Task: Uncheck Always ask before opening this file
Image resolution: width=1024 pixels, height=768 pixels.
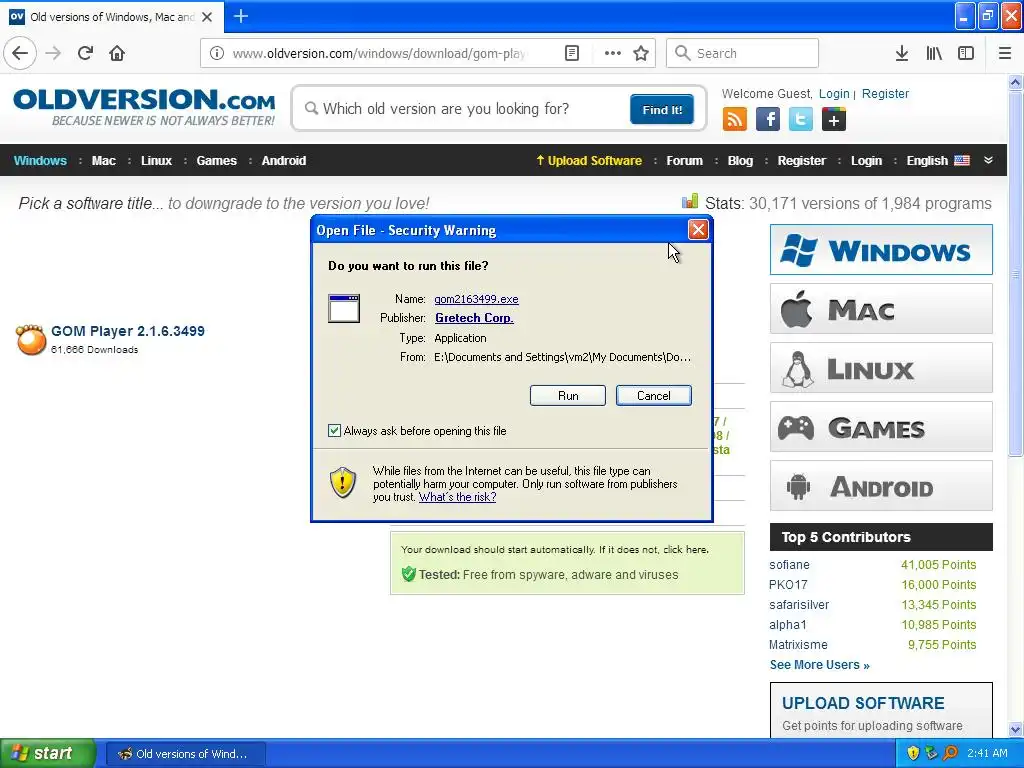Action: (x=334, y=430)
